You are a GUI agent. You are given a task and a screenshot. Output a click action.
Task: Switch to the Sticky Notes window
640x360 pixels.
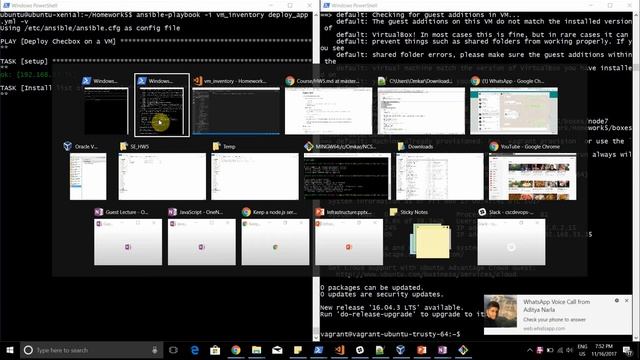click(x=430, y=237)
